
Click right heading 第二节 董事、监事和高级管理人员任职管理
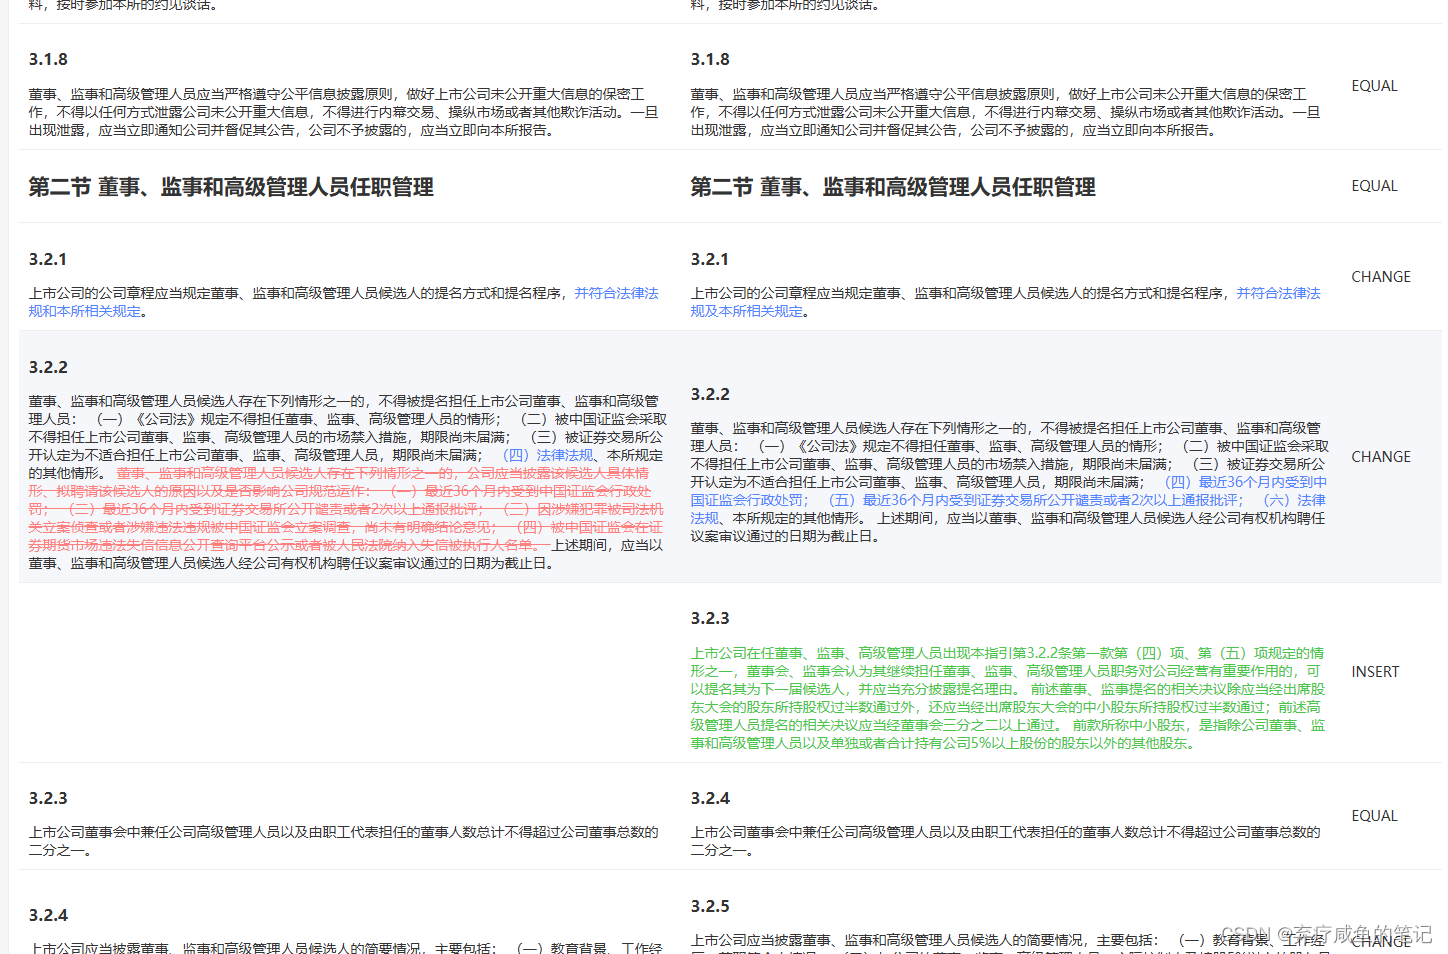pos(893,187)
